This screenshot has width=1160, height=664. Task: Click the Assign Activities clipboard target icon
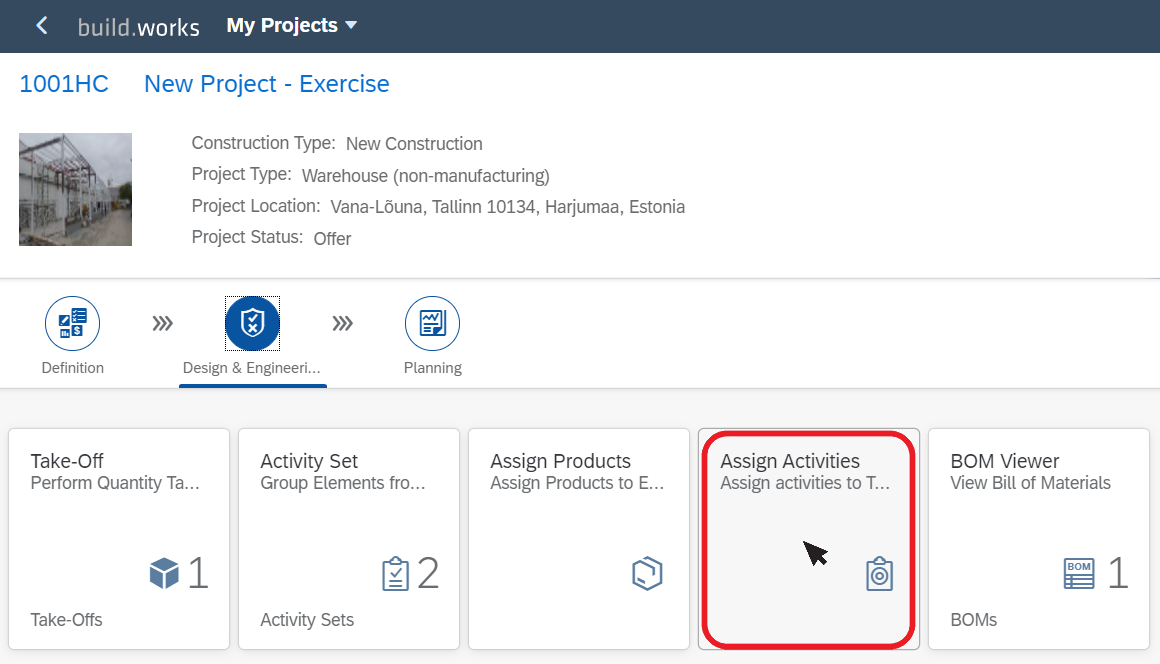pos(880,574)
